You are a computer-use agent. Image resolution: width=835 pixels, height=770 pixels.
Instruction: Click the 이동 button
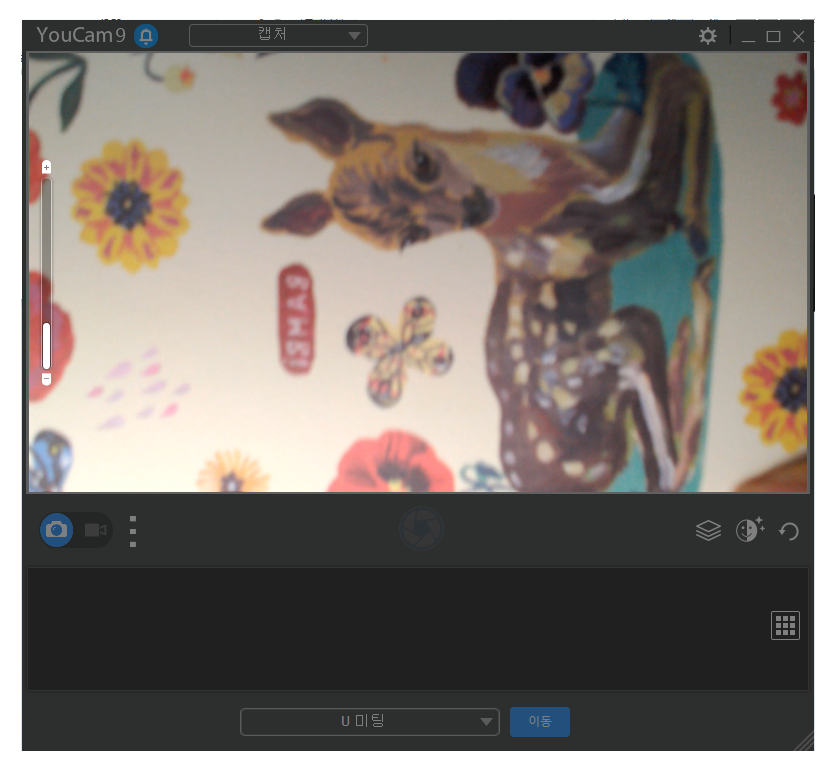click(x=540, y=722)
